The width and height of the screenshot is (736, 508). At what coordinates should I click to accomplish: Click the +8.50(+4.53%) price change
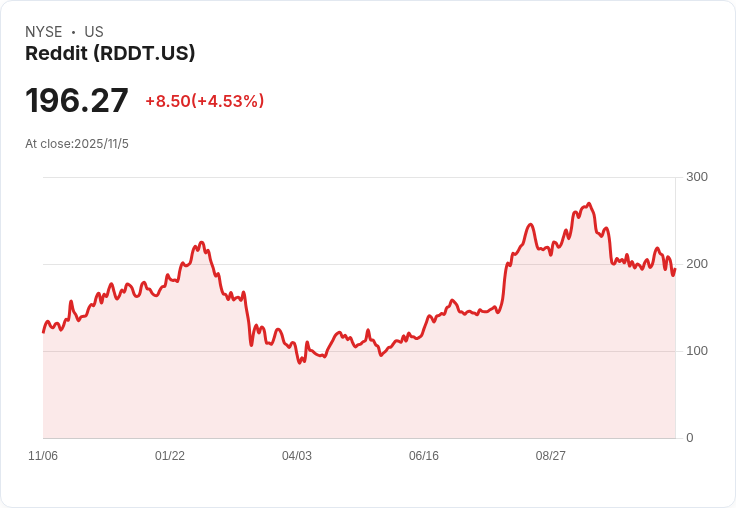(x=204, y=101)
